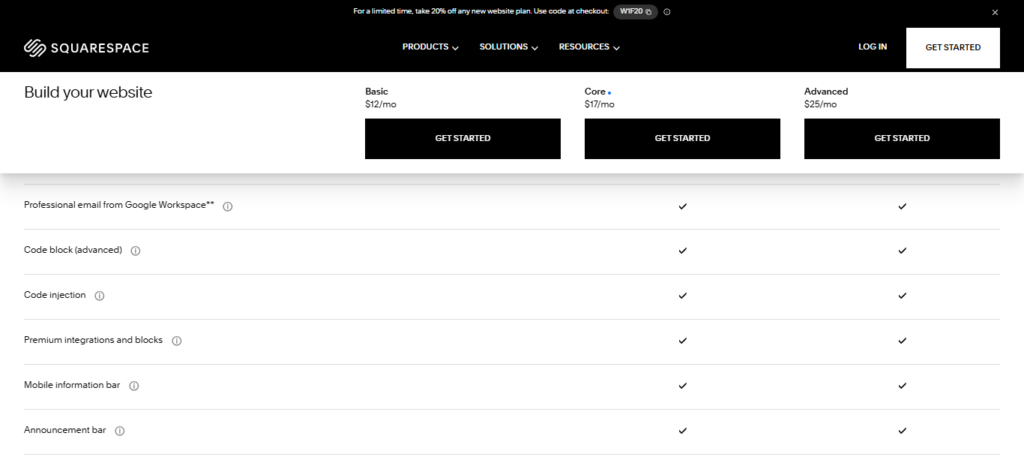The image size is (1024, 475).
Task: Click the Squarespace logo icon
Action: click(35, 47)
